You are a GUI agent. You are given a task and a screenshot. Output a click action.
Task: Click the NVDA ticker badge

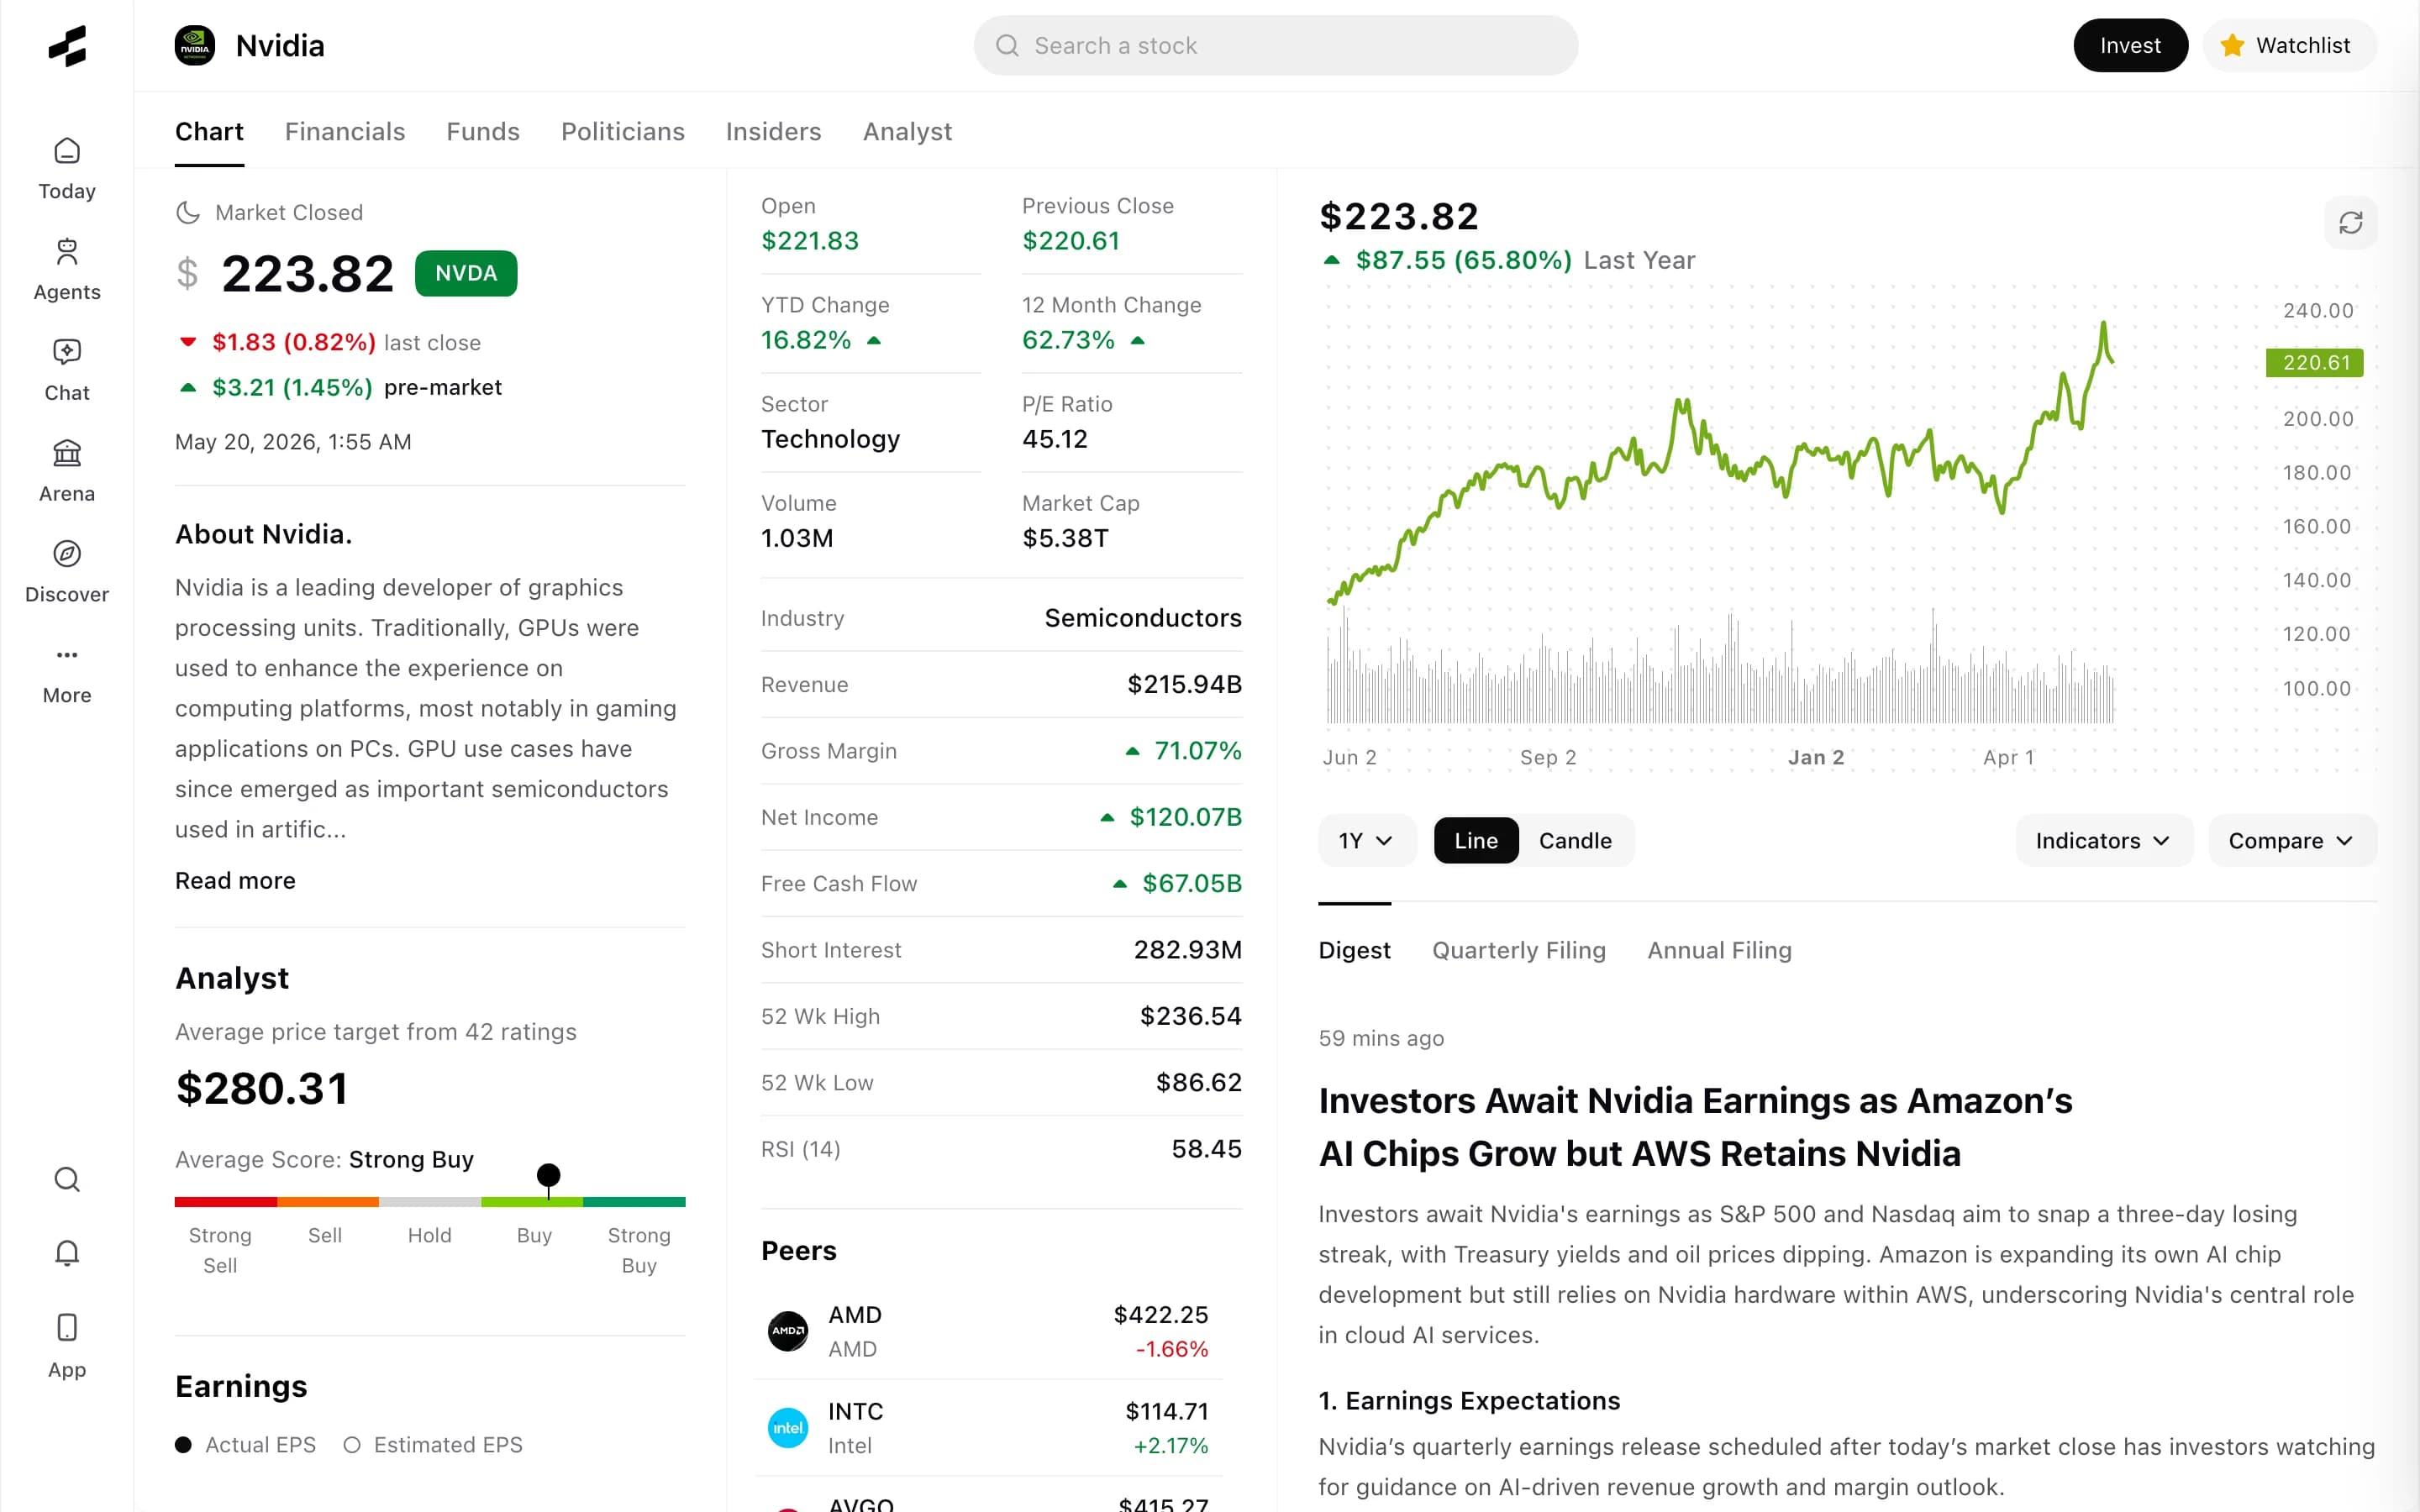pyautogui.click(x=466, y=273)
